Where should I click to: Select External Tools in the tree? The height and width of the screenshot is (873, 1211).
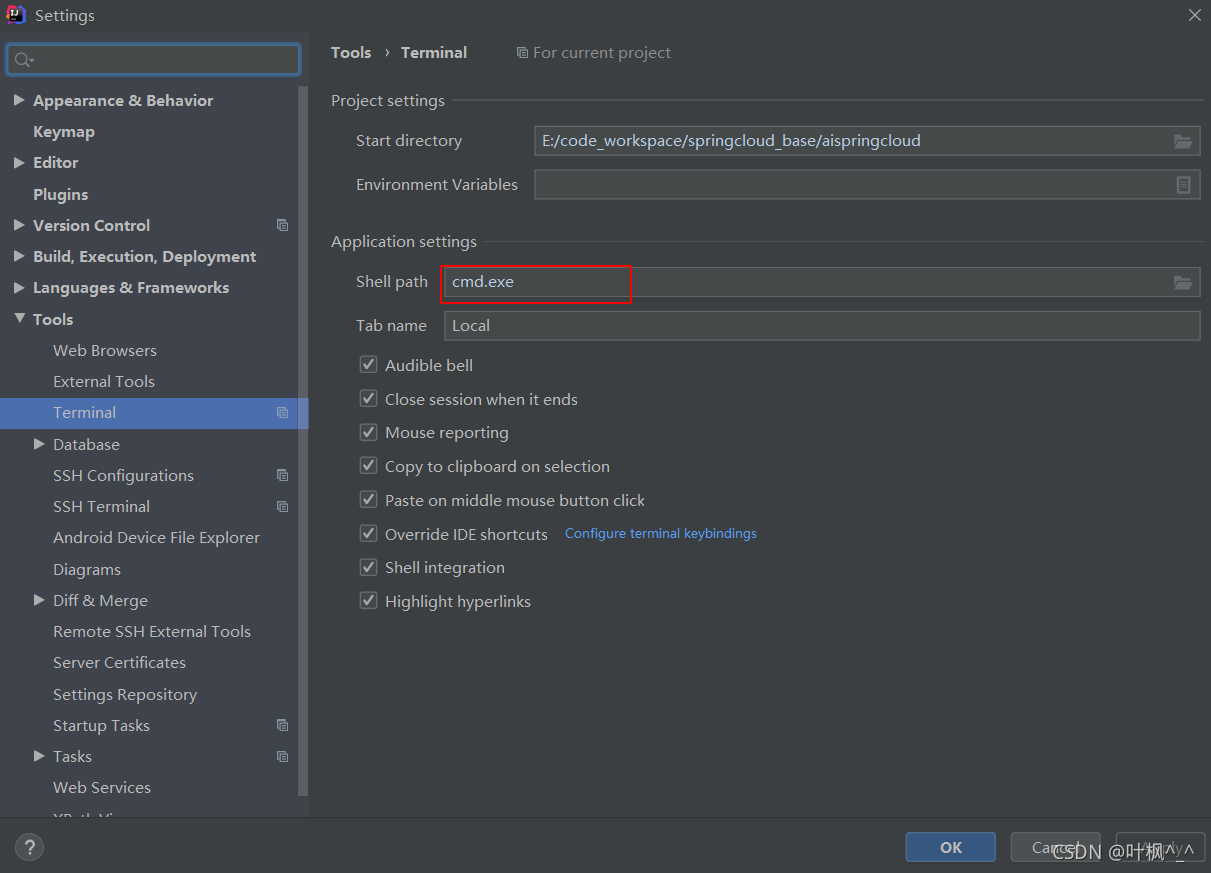(104, 382)
